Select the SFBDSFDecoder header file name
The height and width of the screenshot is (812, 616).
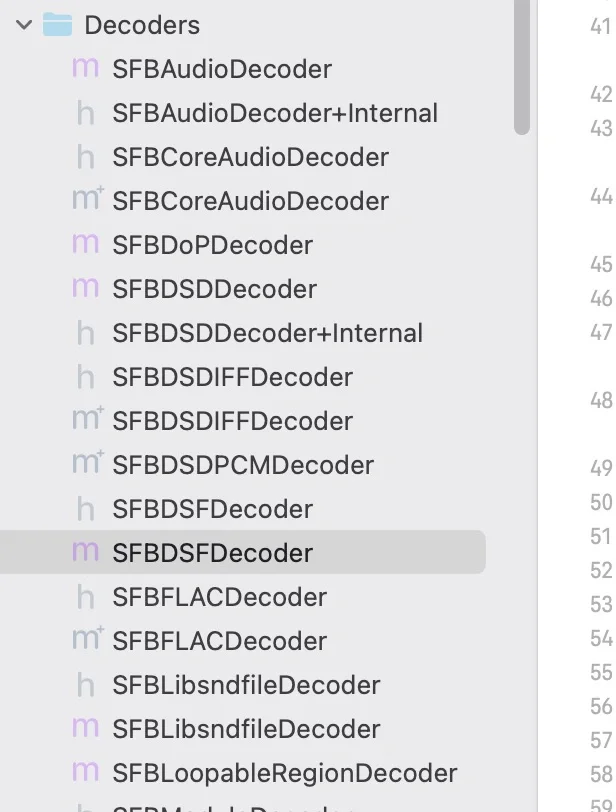tap(212, 509)
